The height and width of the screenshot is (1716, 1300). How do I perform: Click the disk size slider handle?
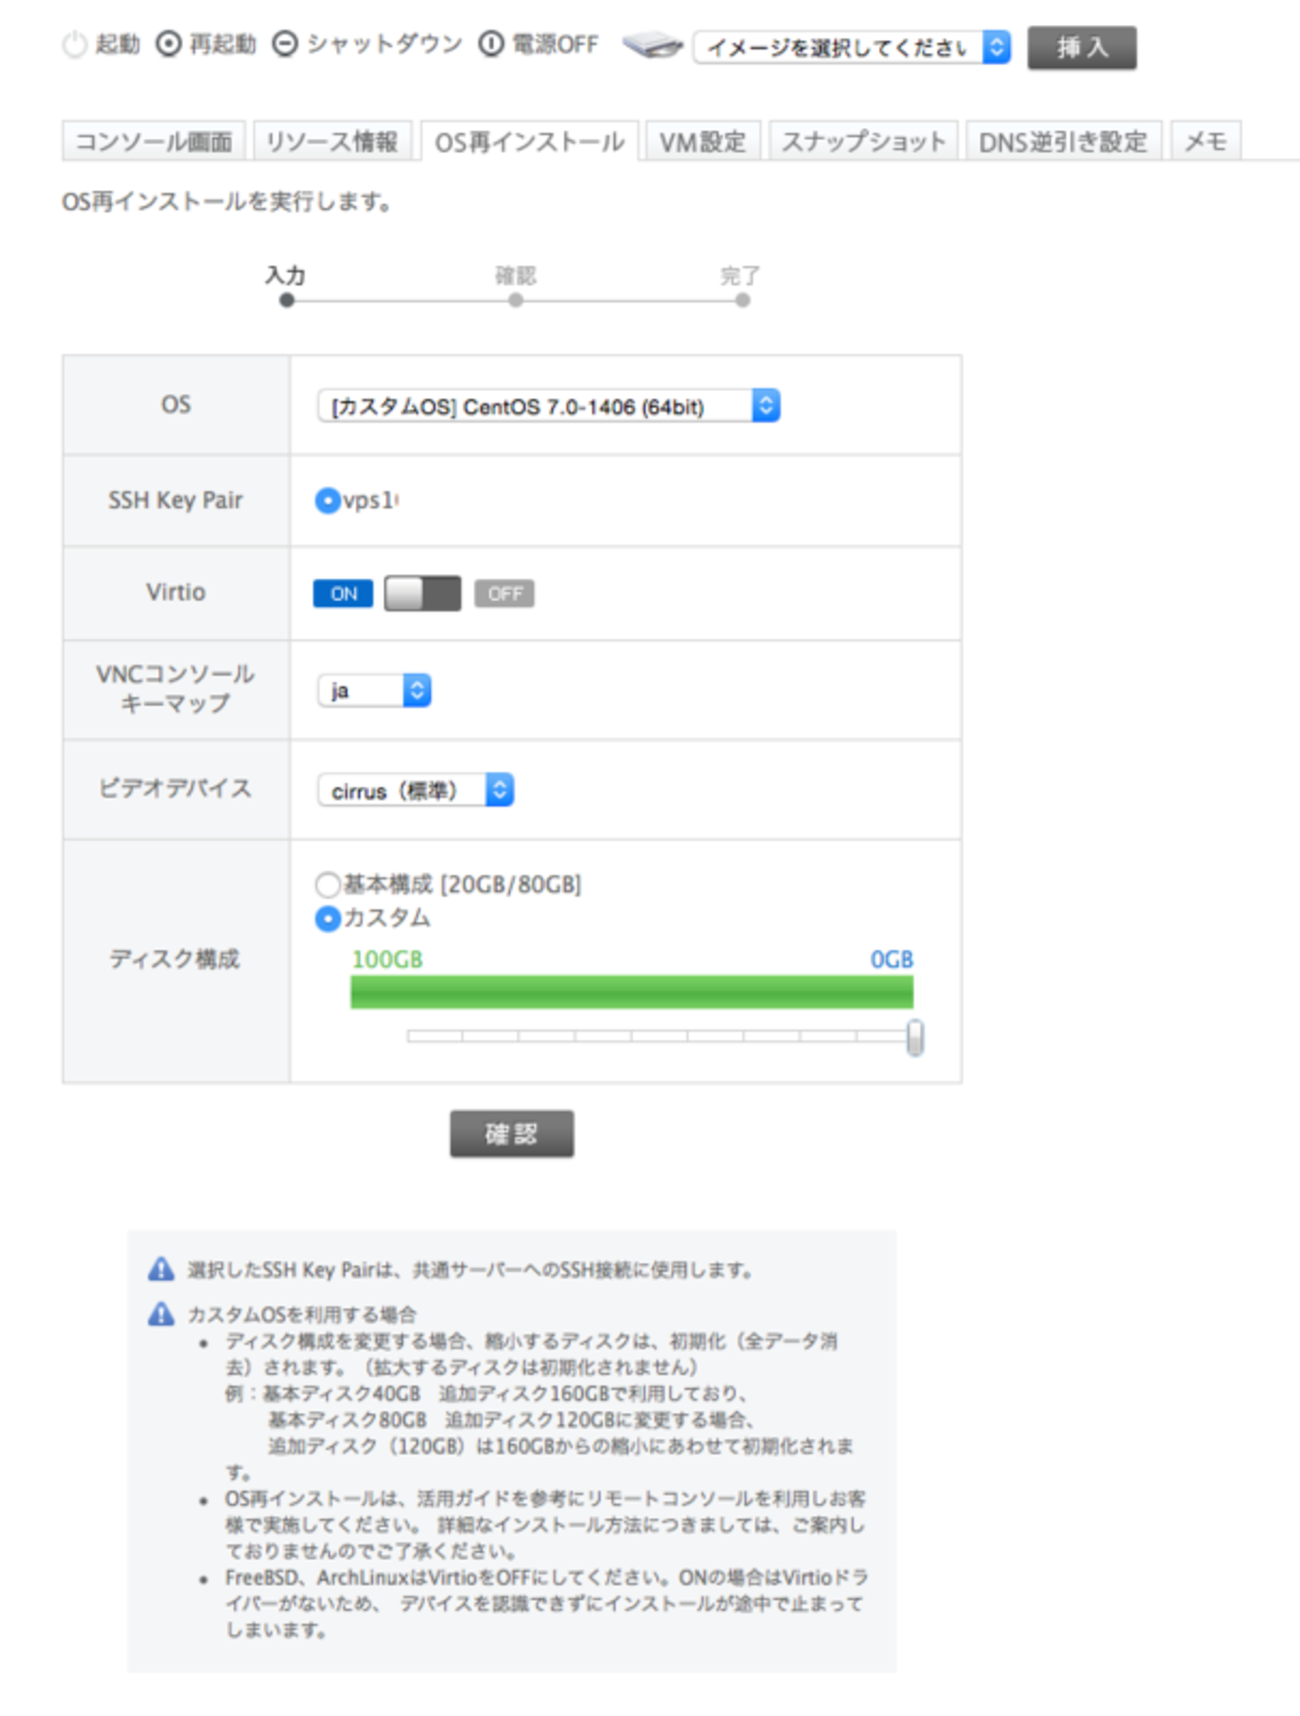click(915, 1037)
